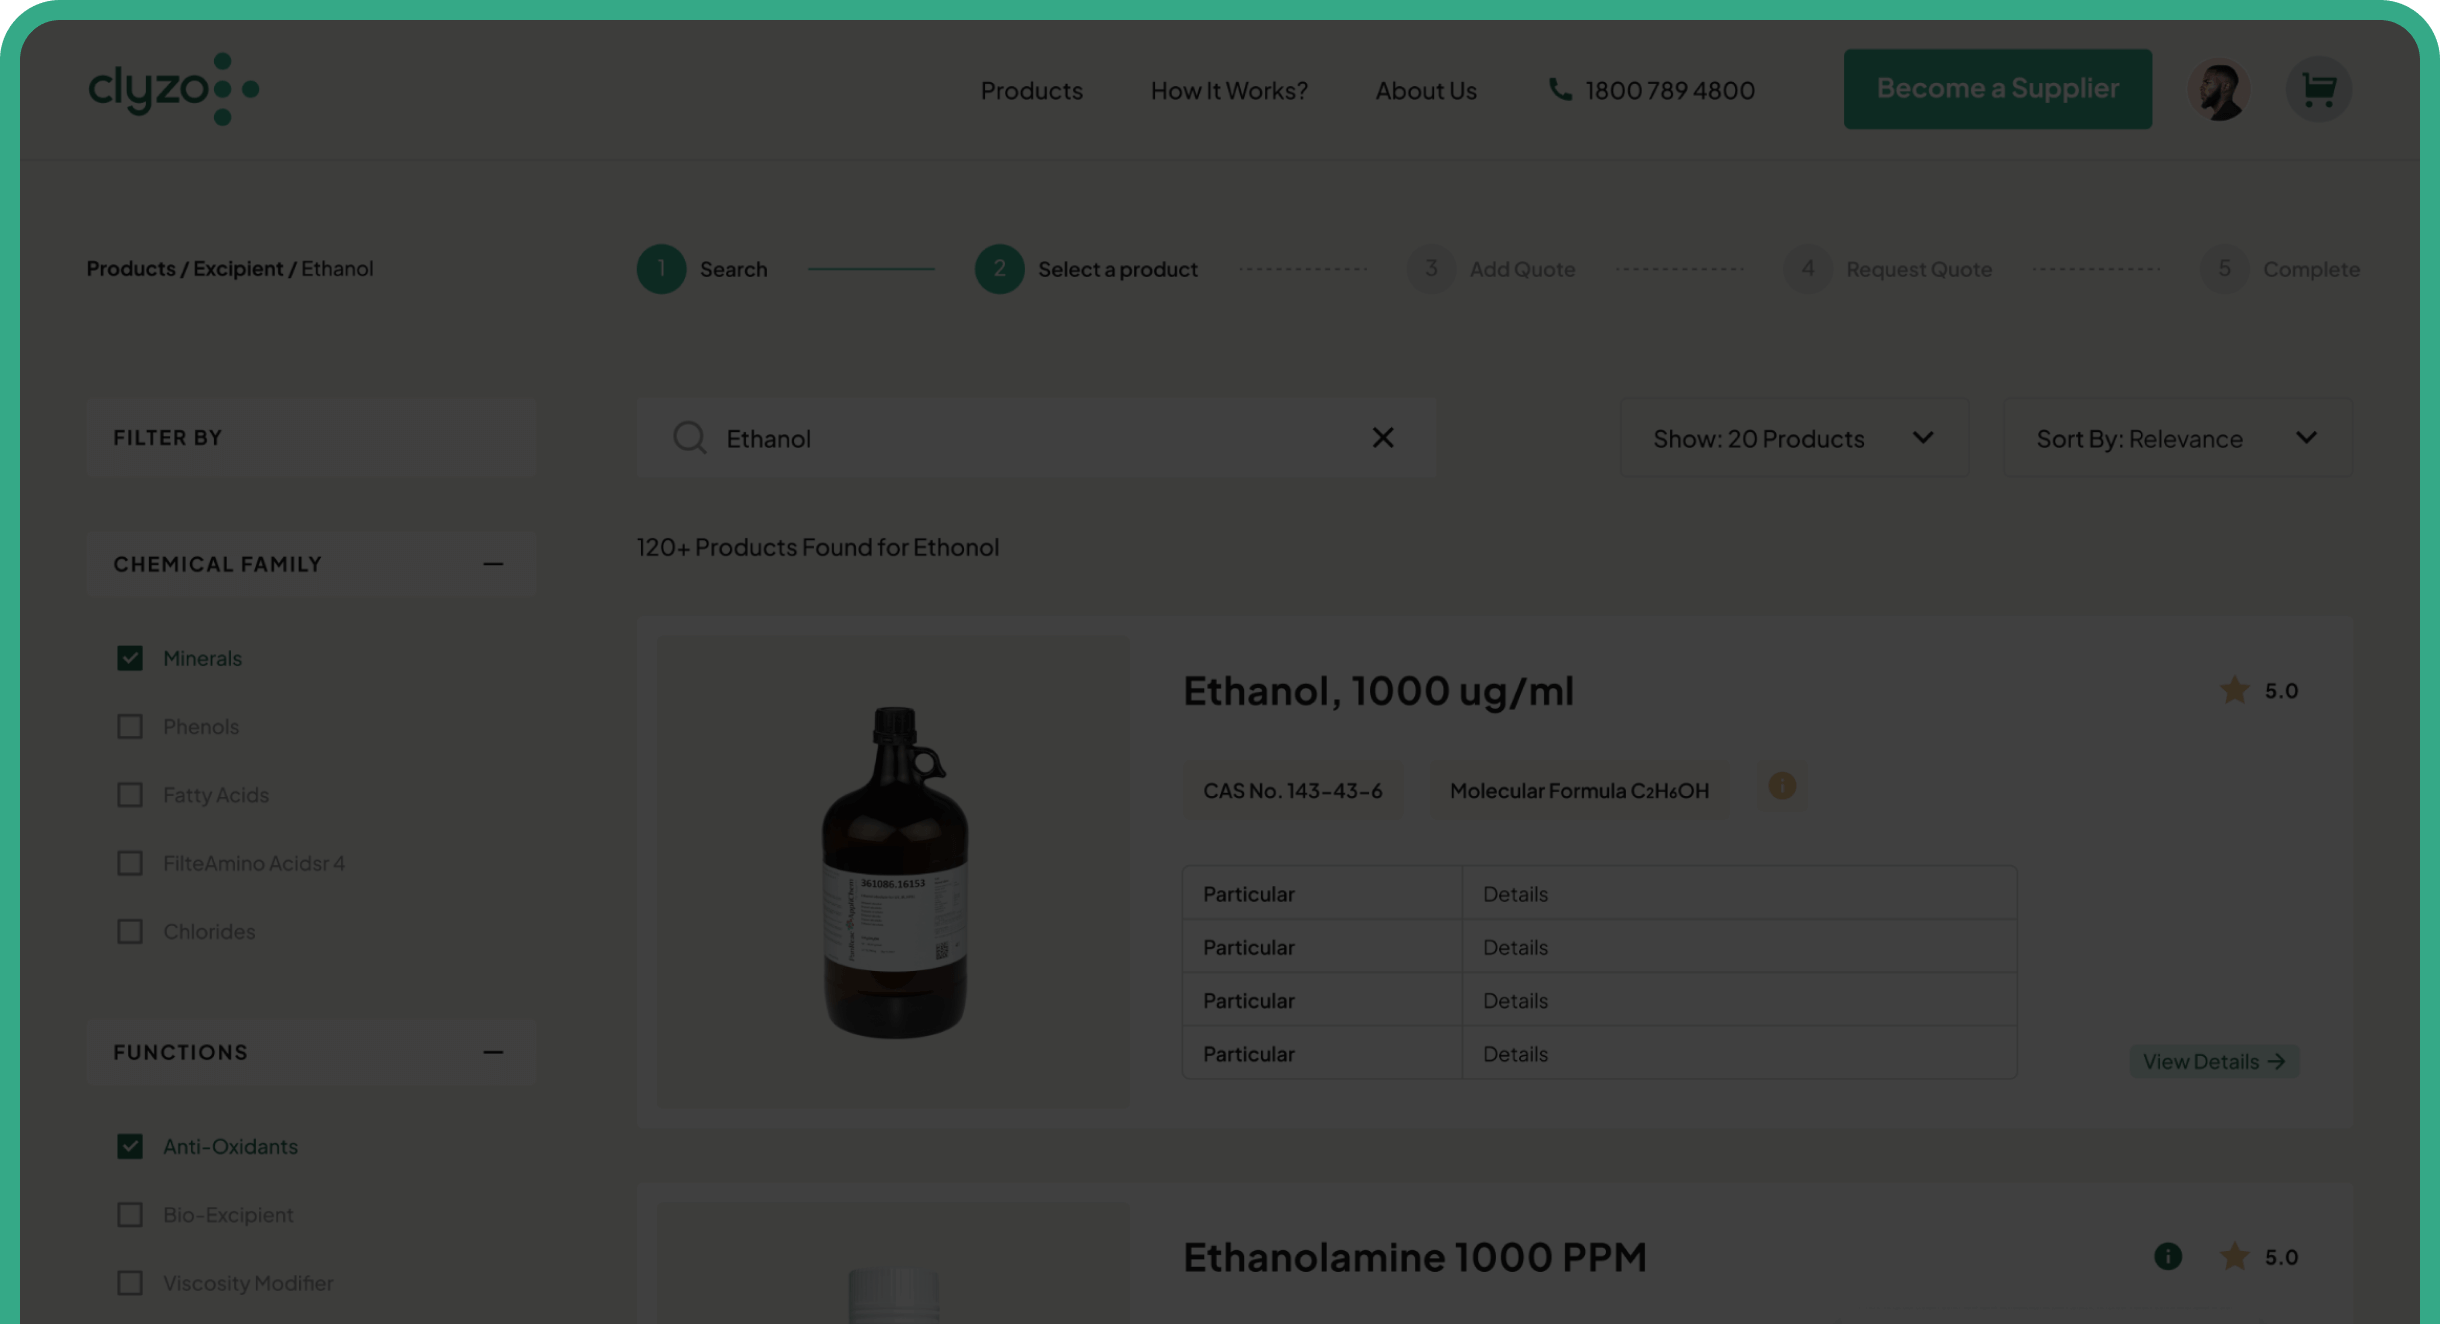Open How It Works? page
This screenshot has height=1324, width=2440.
[1229, 90]
